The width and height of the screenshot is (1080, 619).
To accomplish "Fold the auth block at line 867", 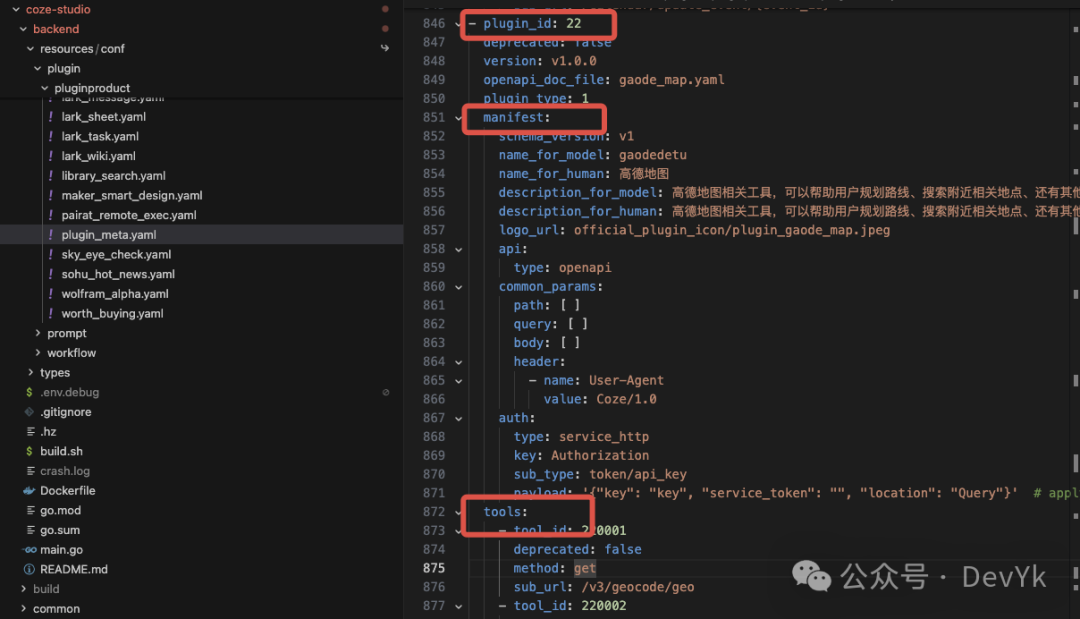I will pyautogui.click(x=458, y=418).
